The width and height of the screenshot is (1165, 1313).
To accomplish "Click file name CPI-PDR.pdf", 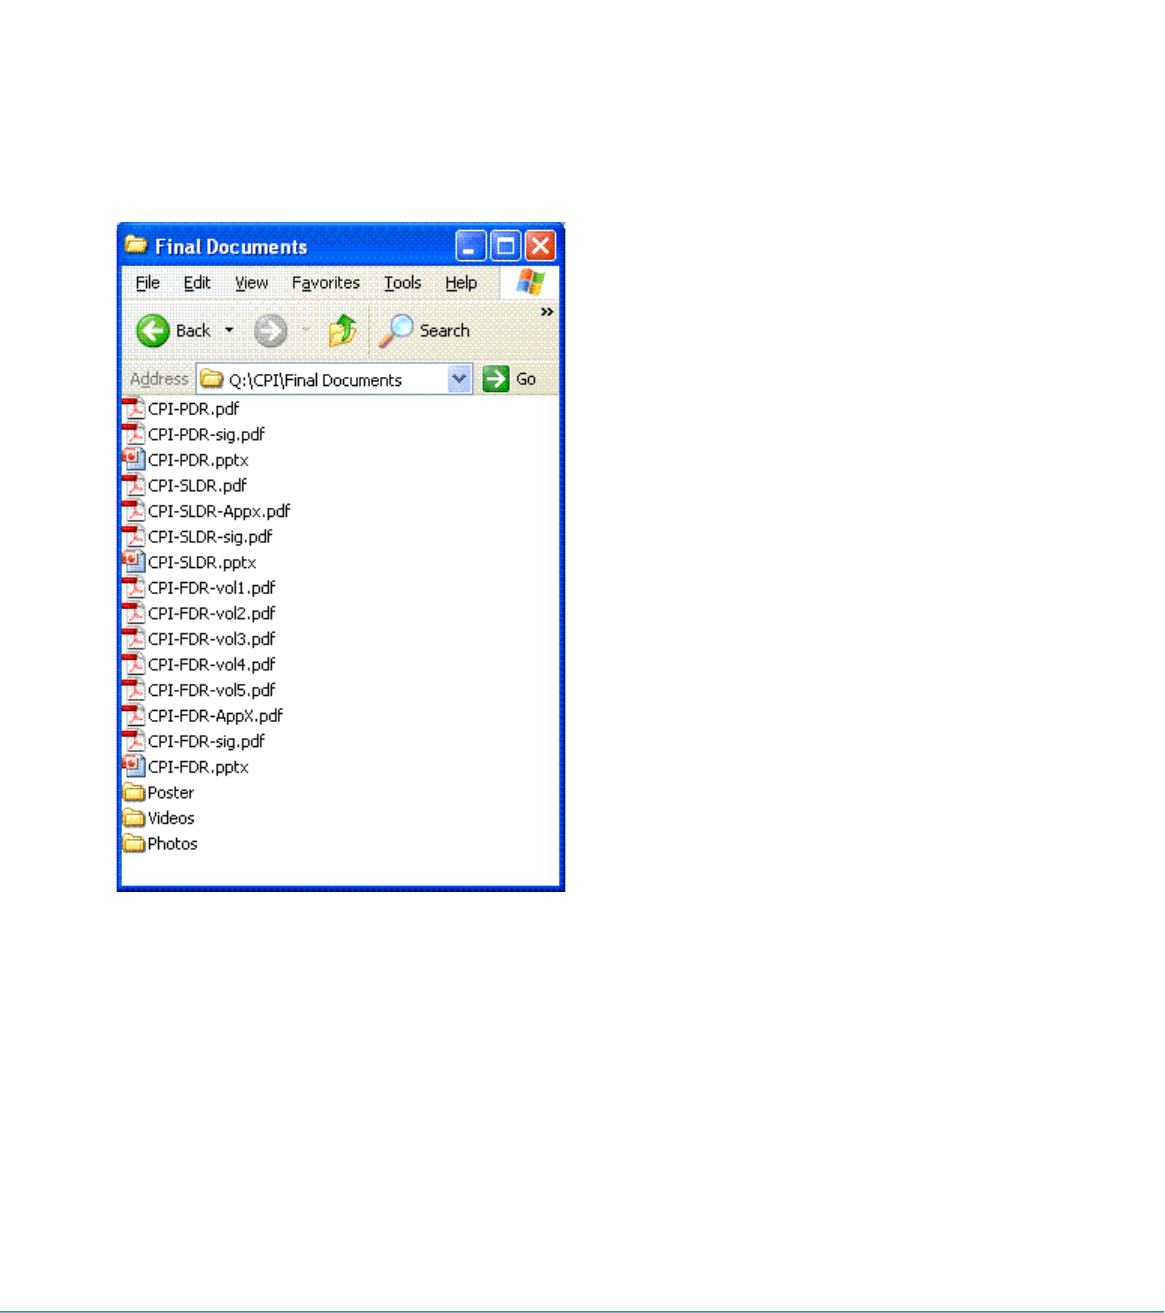I will point(193,408).
